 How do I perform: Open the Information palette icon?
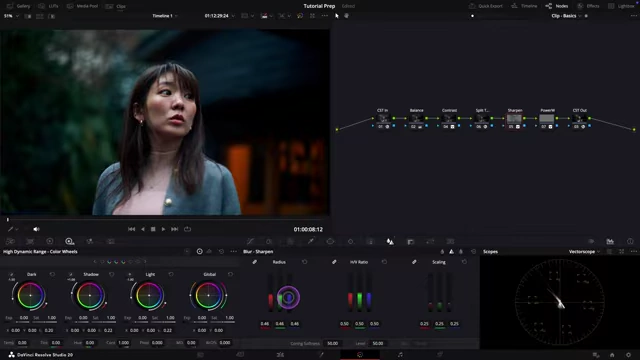pyautogui.click(x=630, y=242)
